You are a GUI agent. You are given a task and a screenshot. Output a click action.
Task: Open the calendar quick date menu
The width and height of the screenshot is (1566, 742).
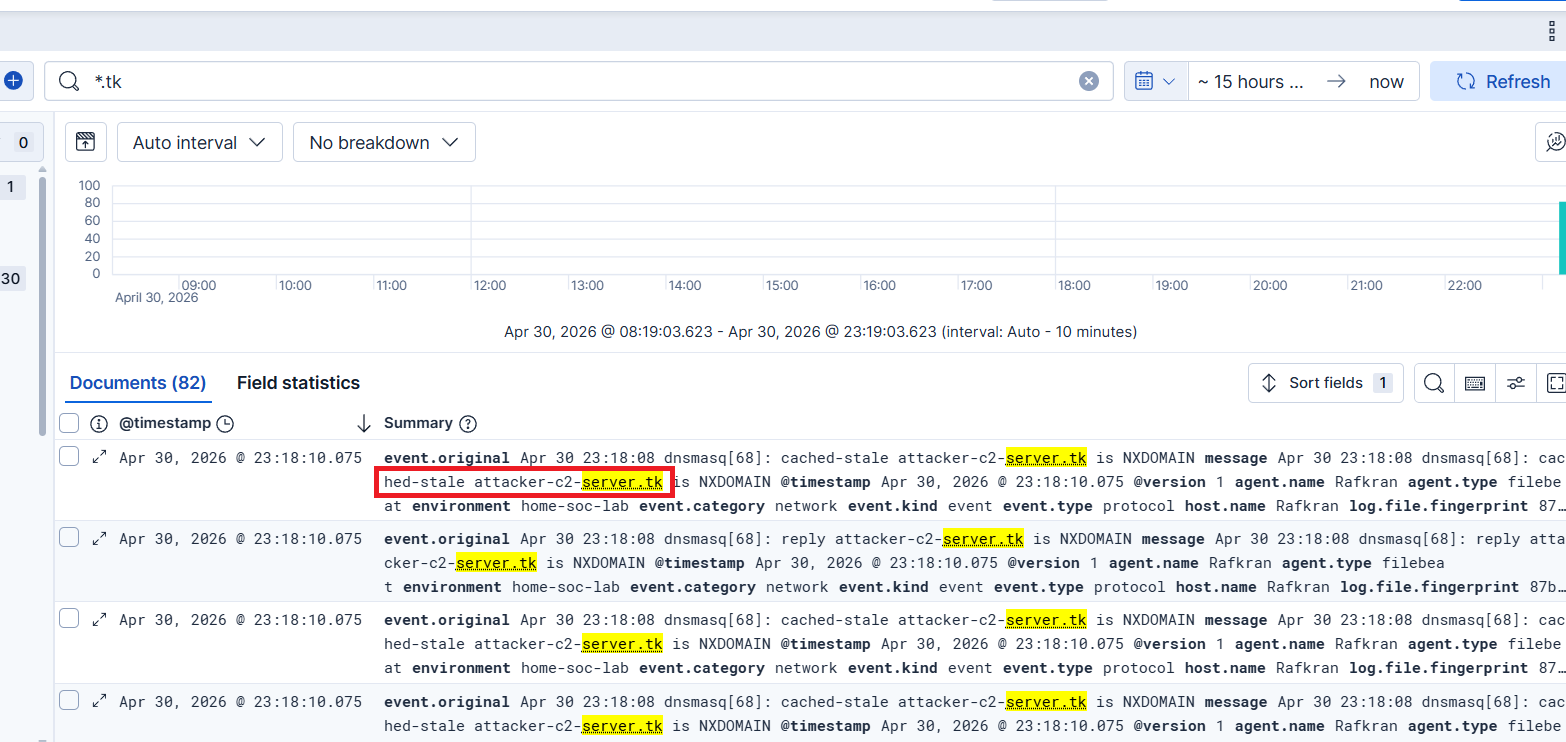(x=1156, y=81)
